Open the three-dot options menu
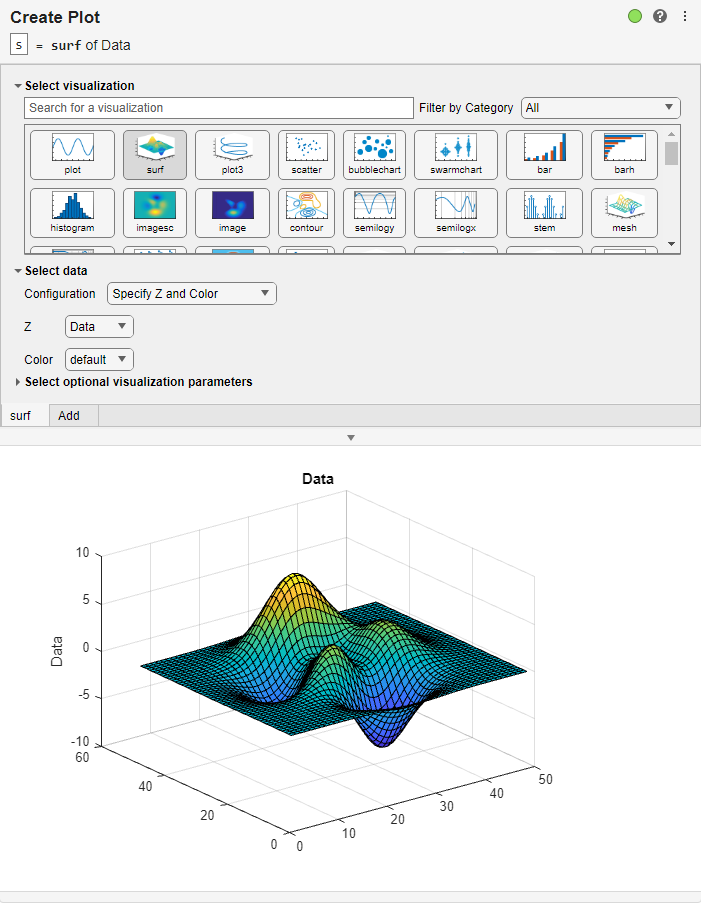This screenshot has height=904, width=701. tap(685, 16)
